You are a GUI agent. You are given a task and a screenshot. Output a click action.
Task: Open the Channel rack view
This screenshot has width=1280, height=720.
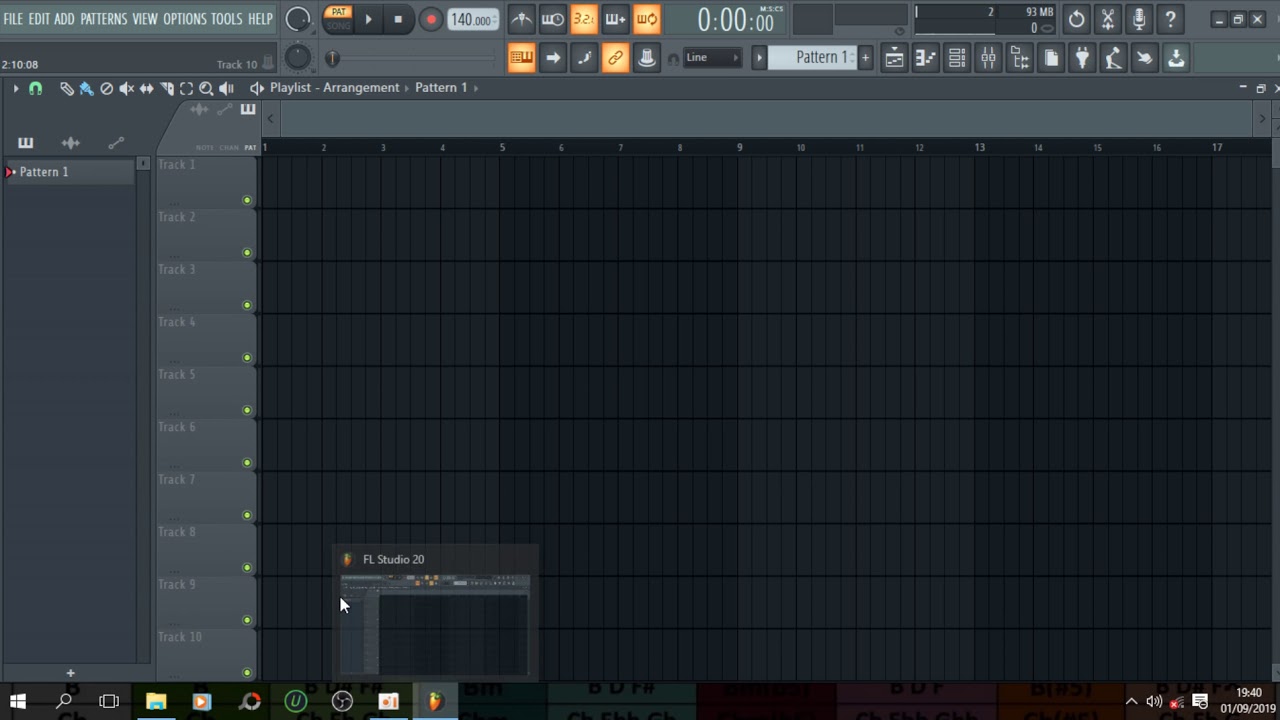[957, 58]
